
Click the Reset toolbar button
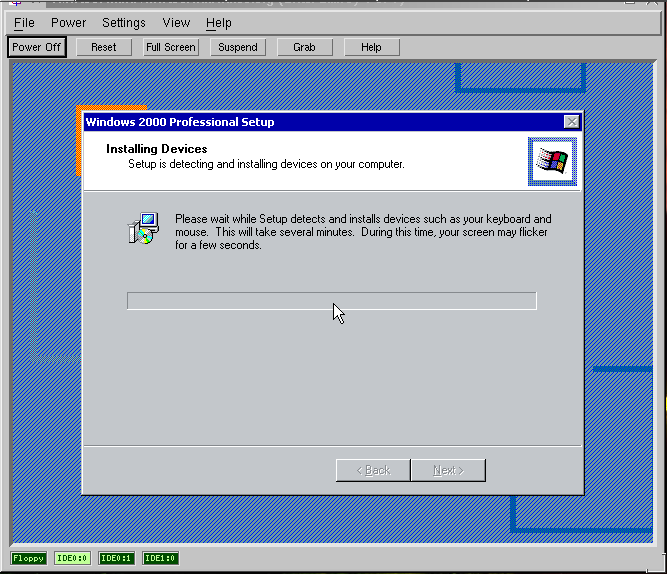(104, 47)
